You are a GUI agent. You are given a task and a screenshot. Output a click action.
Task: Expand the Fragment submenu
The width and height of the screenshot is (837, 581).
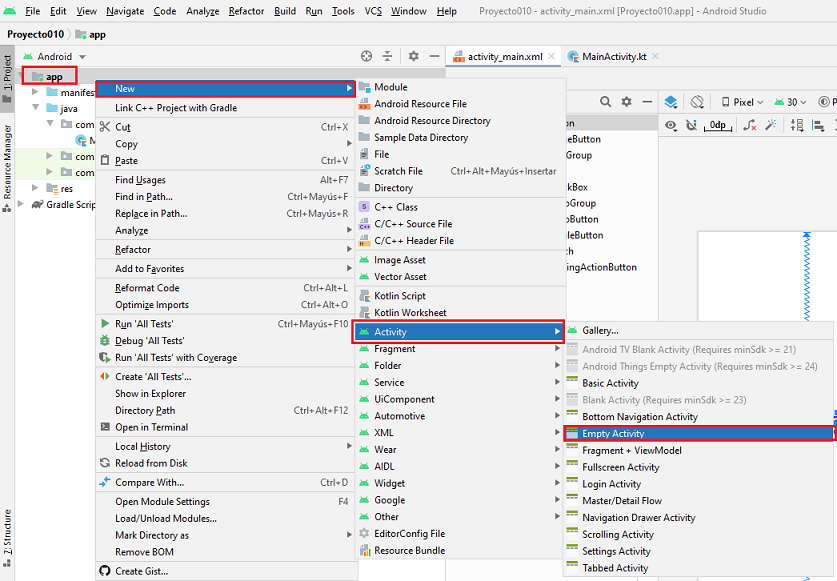pyautogui.click(x=460, y=349)
